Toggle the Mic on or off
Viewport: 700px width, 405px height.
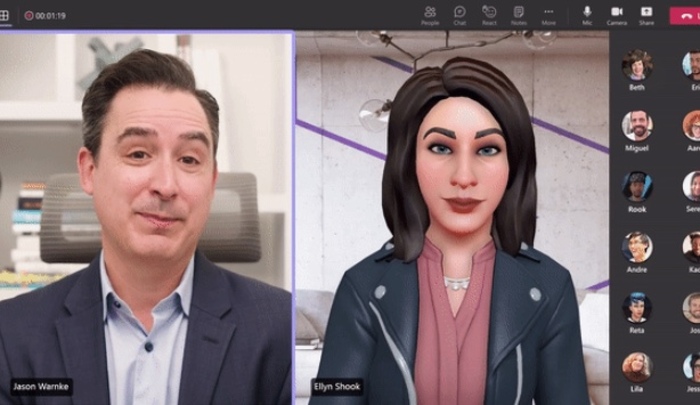click(x=587, y=16)
